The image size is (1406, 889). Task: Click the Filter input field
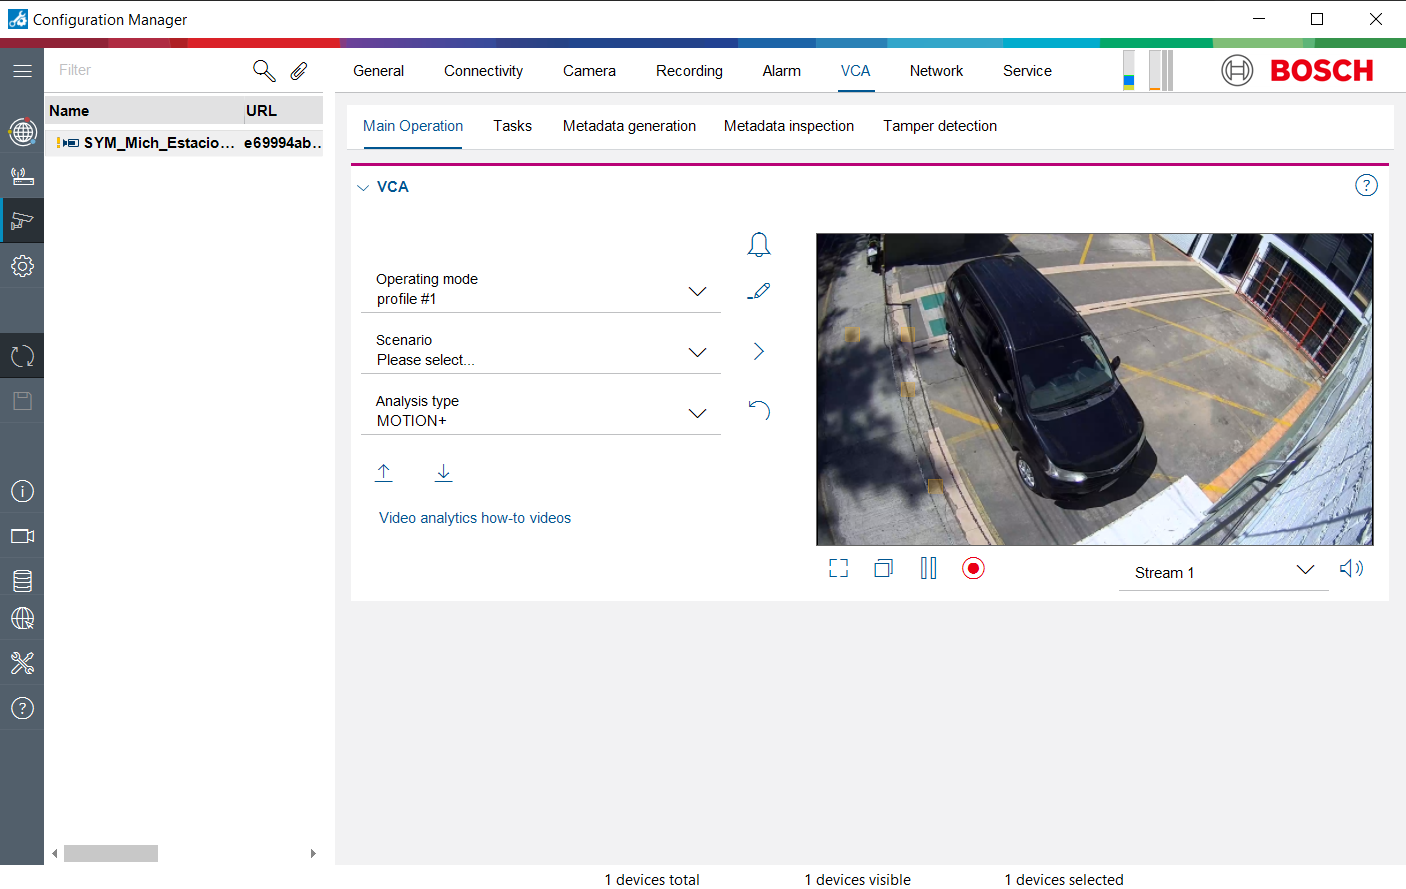point(150,70)
